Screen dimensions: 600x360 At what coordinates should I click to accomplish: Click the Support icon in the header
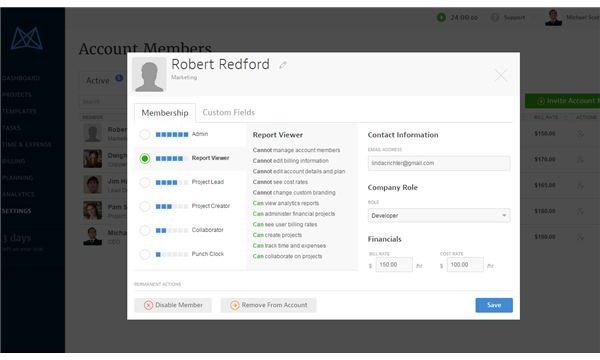coord(495,17)
